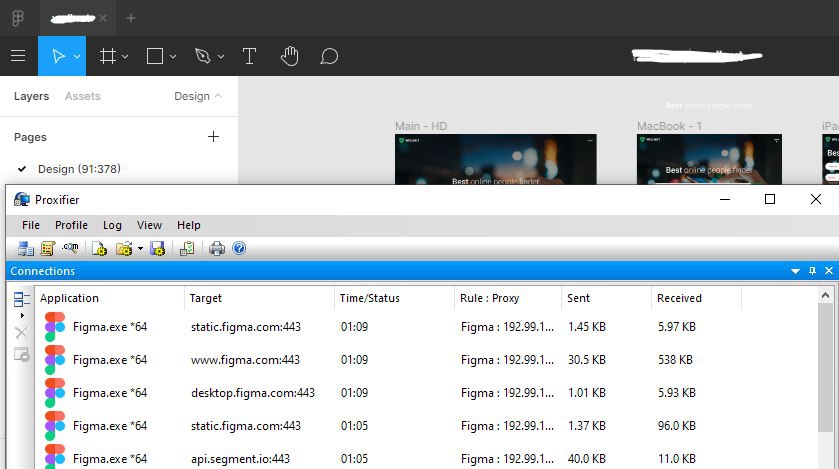Image resolution: width=839 pixels, height=469 pixels.
Task: Select the Frame tool
Action: pyautogui.click(x=108, y=56)
